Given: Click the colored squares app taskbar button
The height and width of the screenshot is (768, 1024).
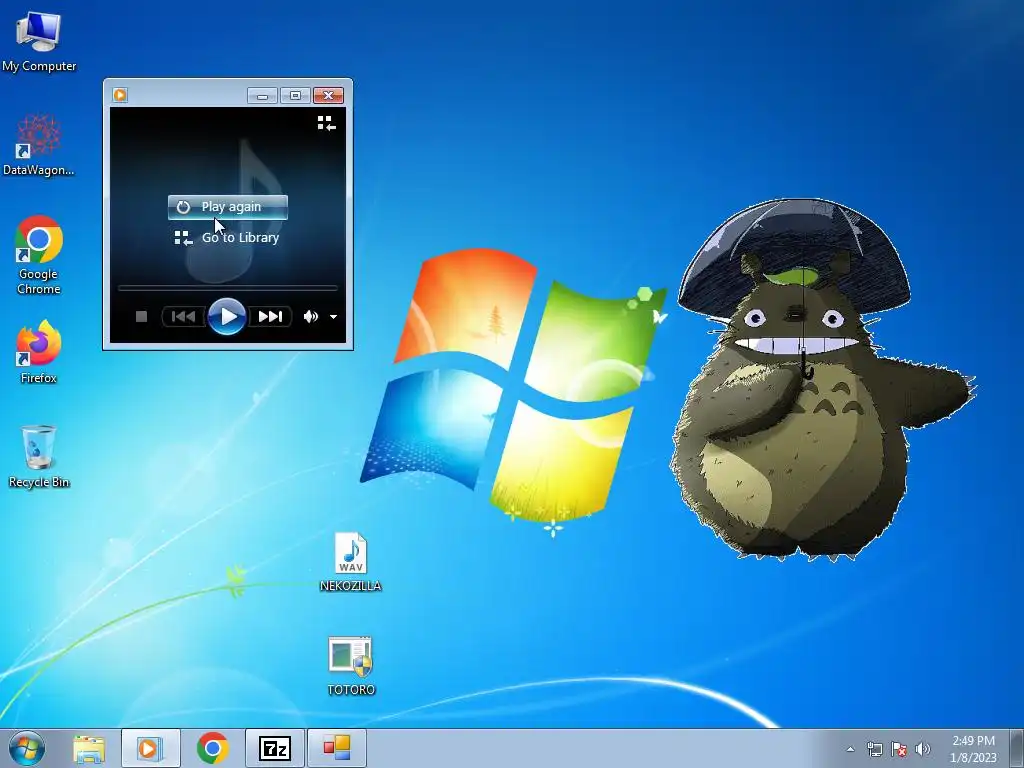Looking at the screenshot, I should 336,748.
